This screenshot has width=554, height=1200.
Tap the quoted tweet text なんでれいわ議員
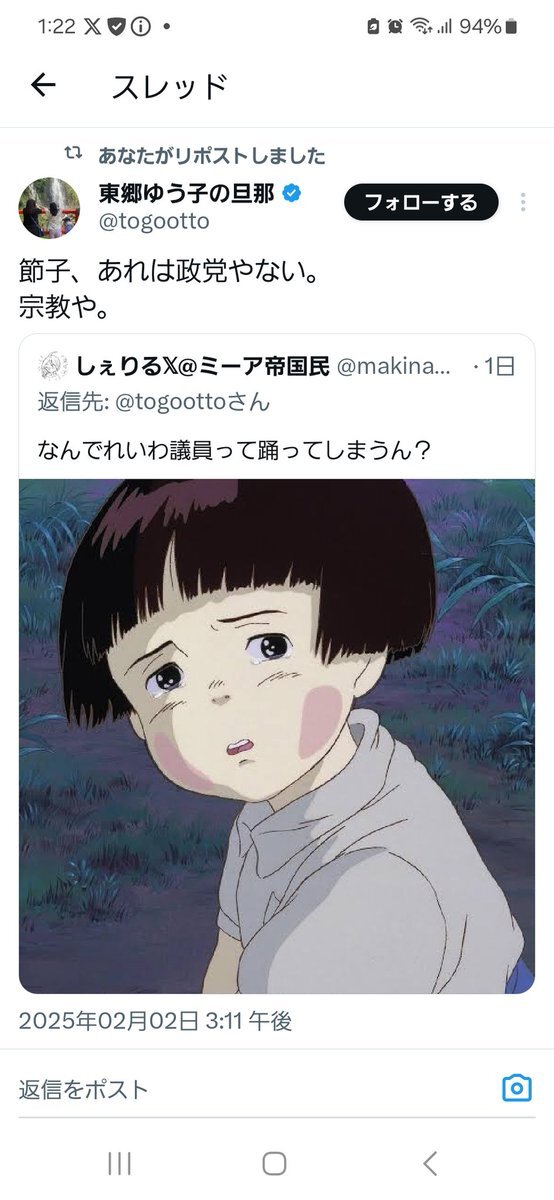234,450
